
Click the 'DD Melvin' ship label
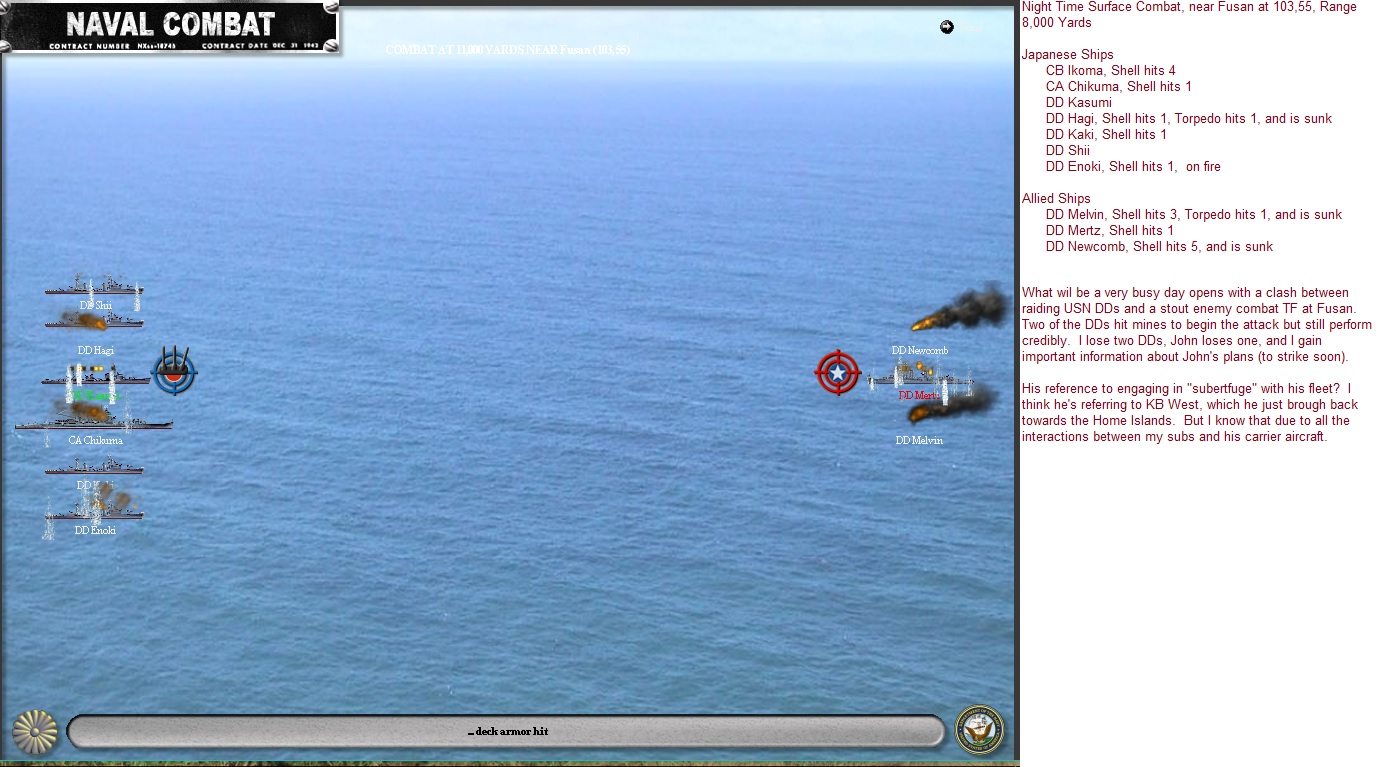point(919,440)
